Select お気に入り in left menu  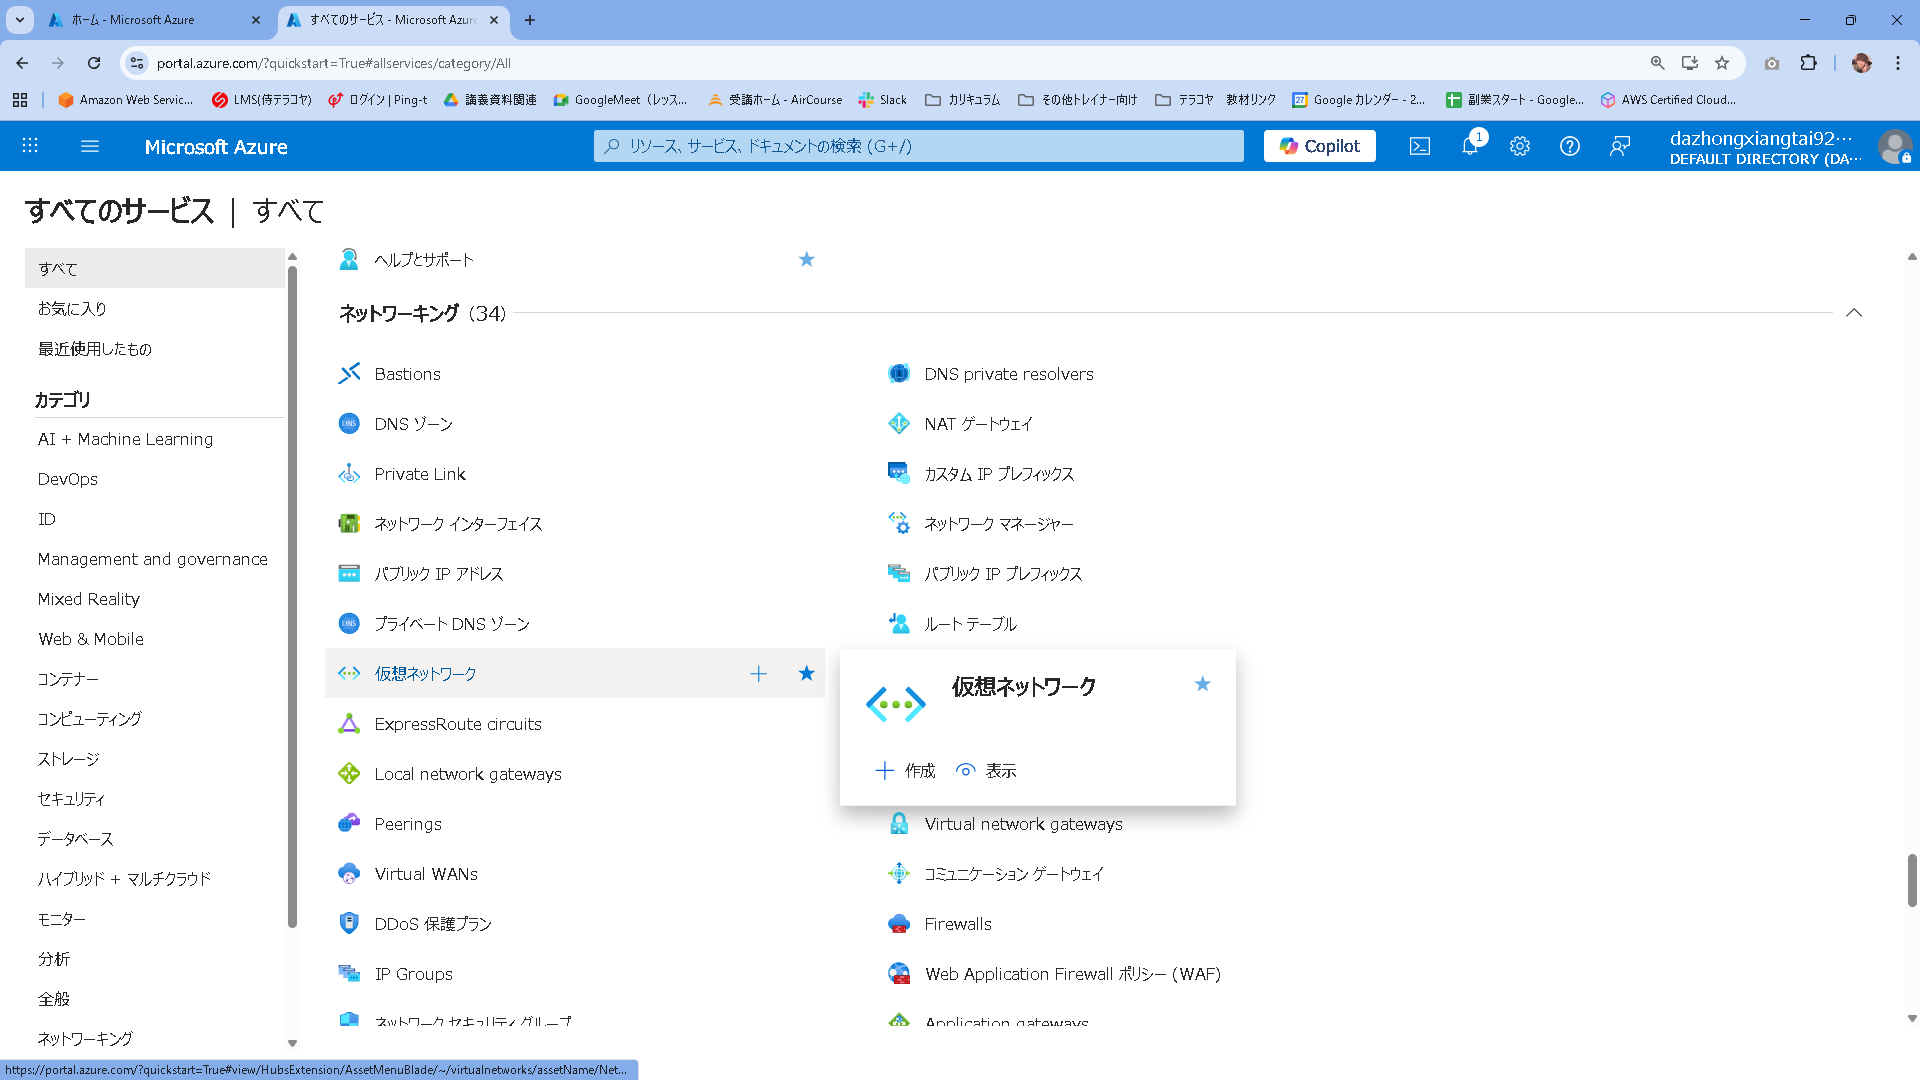coord(72,309)
